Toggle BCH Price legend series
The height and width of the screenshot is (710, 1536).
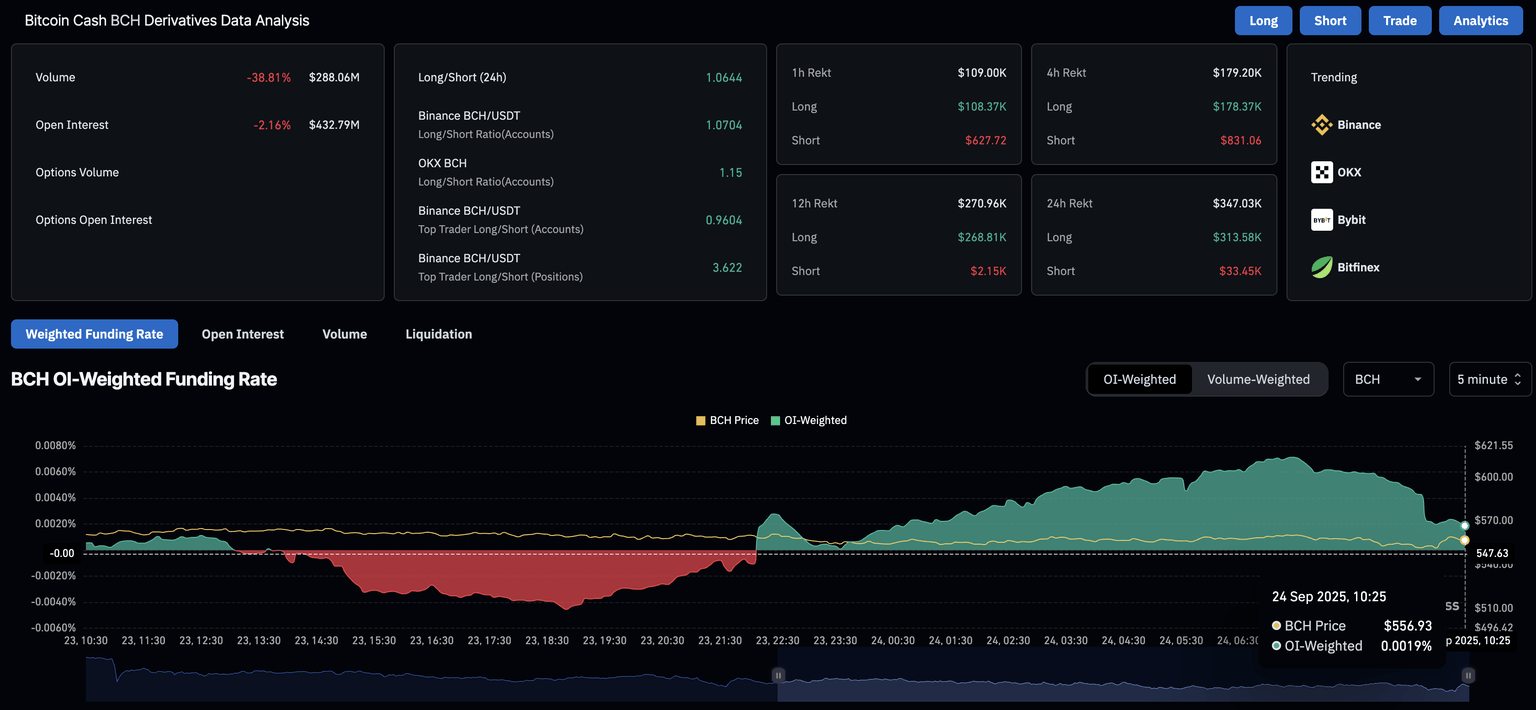727,421
